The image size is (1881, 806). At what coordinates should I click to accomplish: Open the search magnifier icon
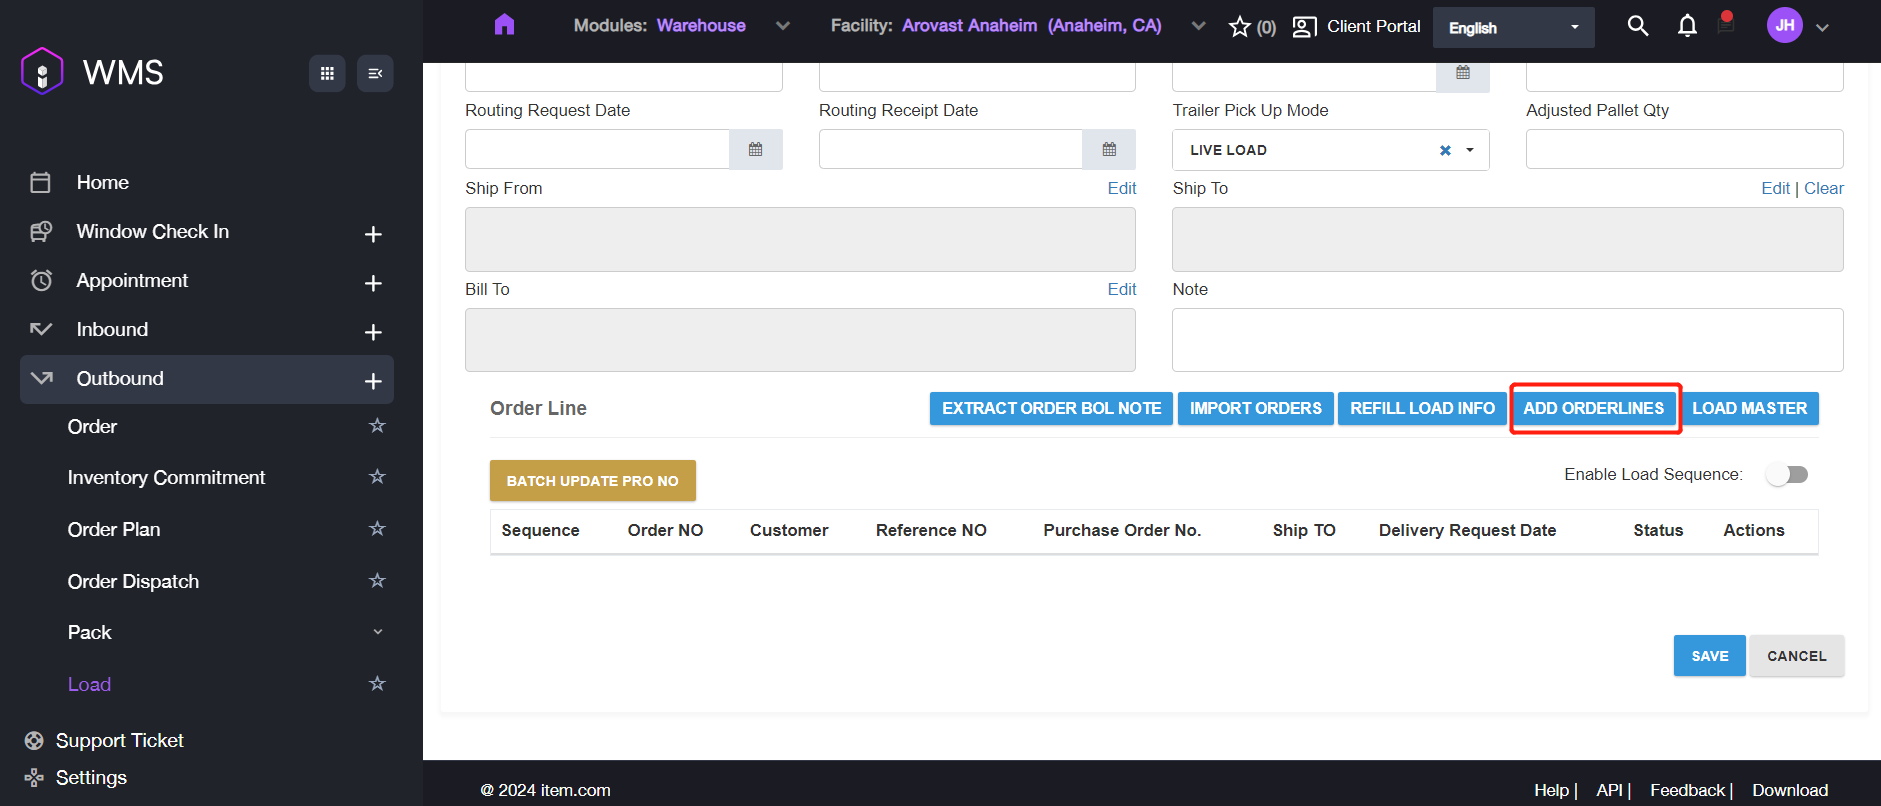tap(1637, 26)
